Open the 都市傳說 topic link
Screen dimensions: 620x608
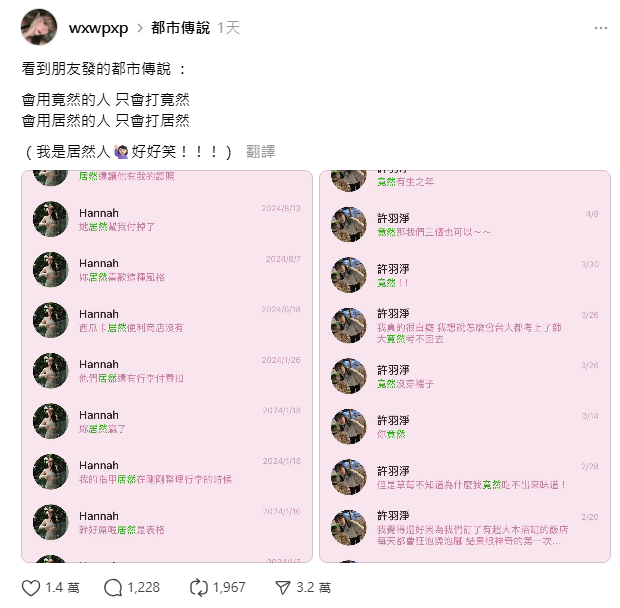coord(180,28)
